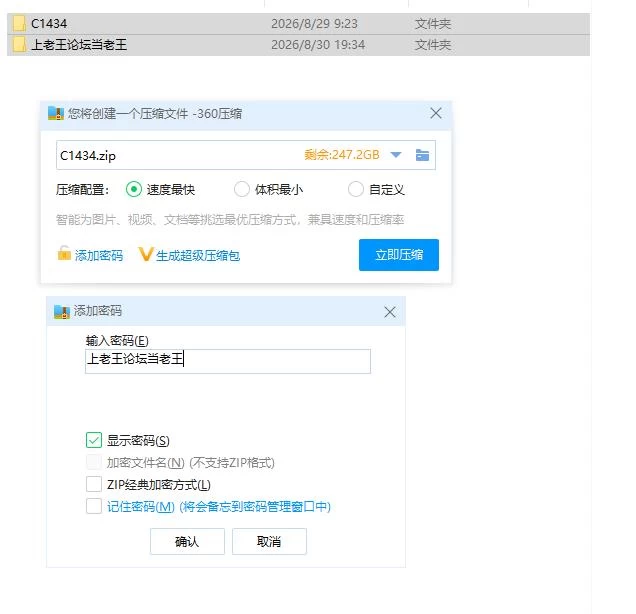The height and width of the screenshot is (614, 636).
Task: Click the 压缩配置 label
Action: pos(83,189)
